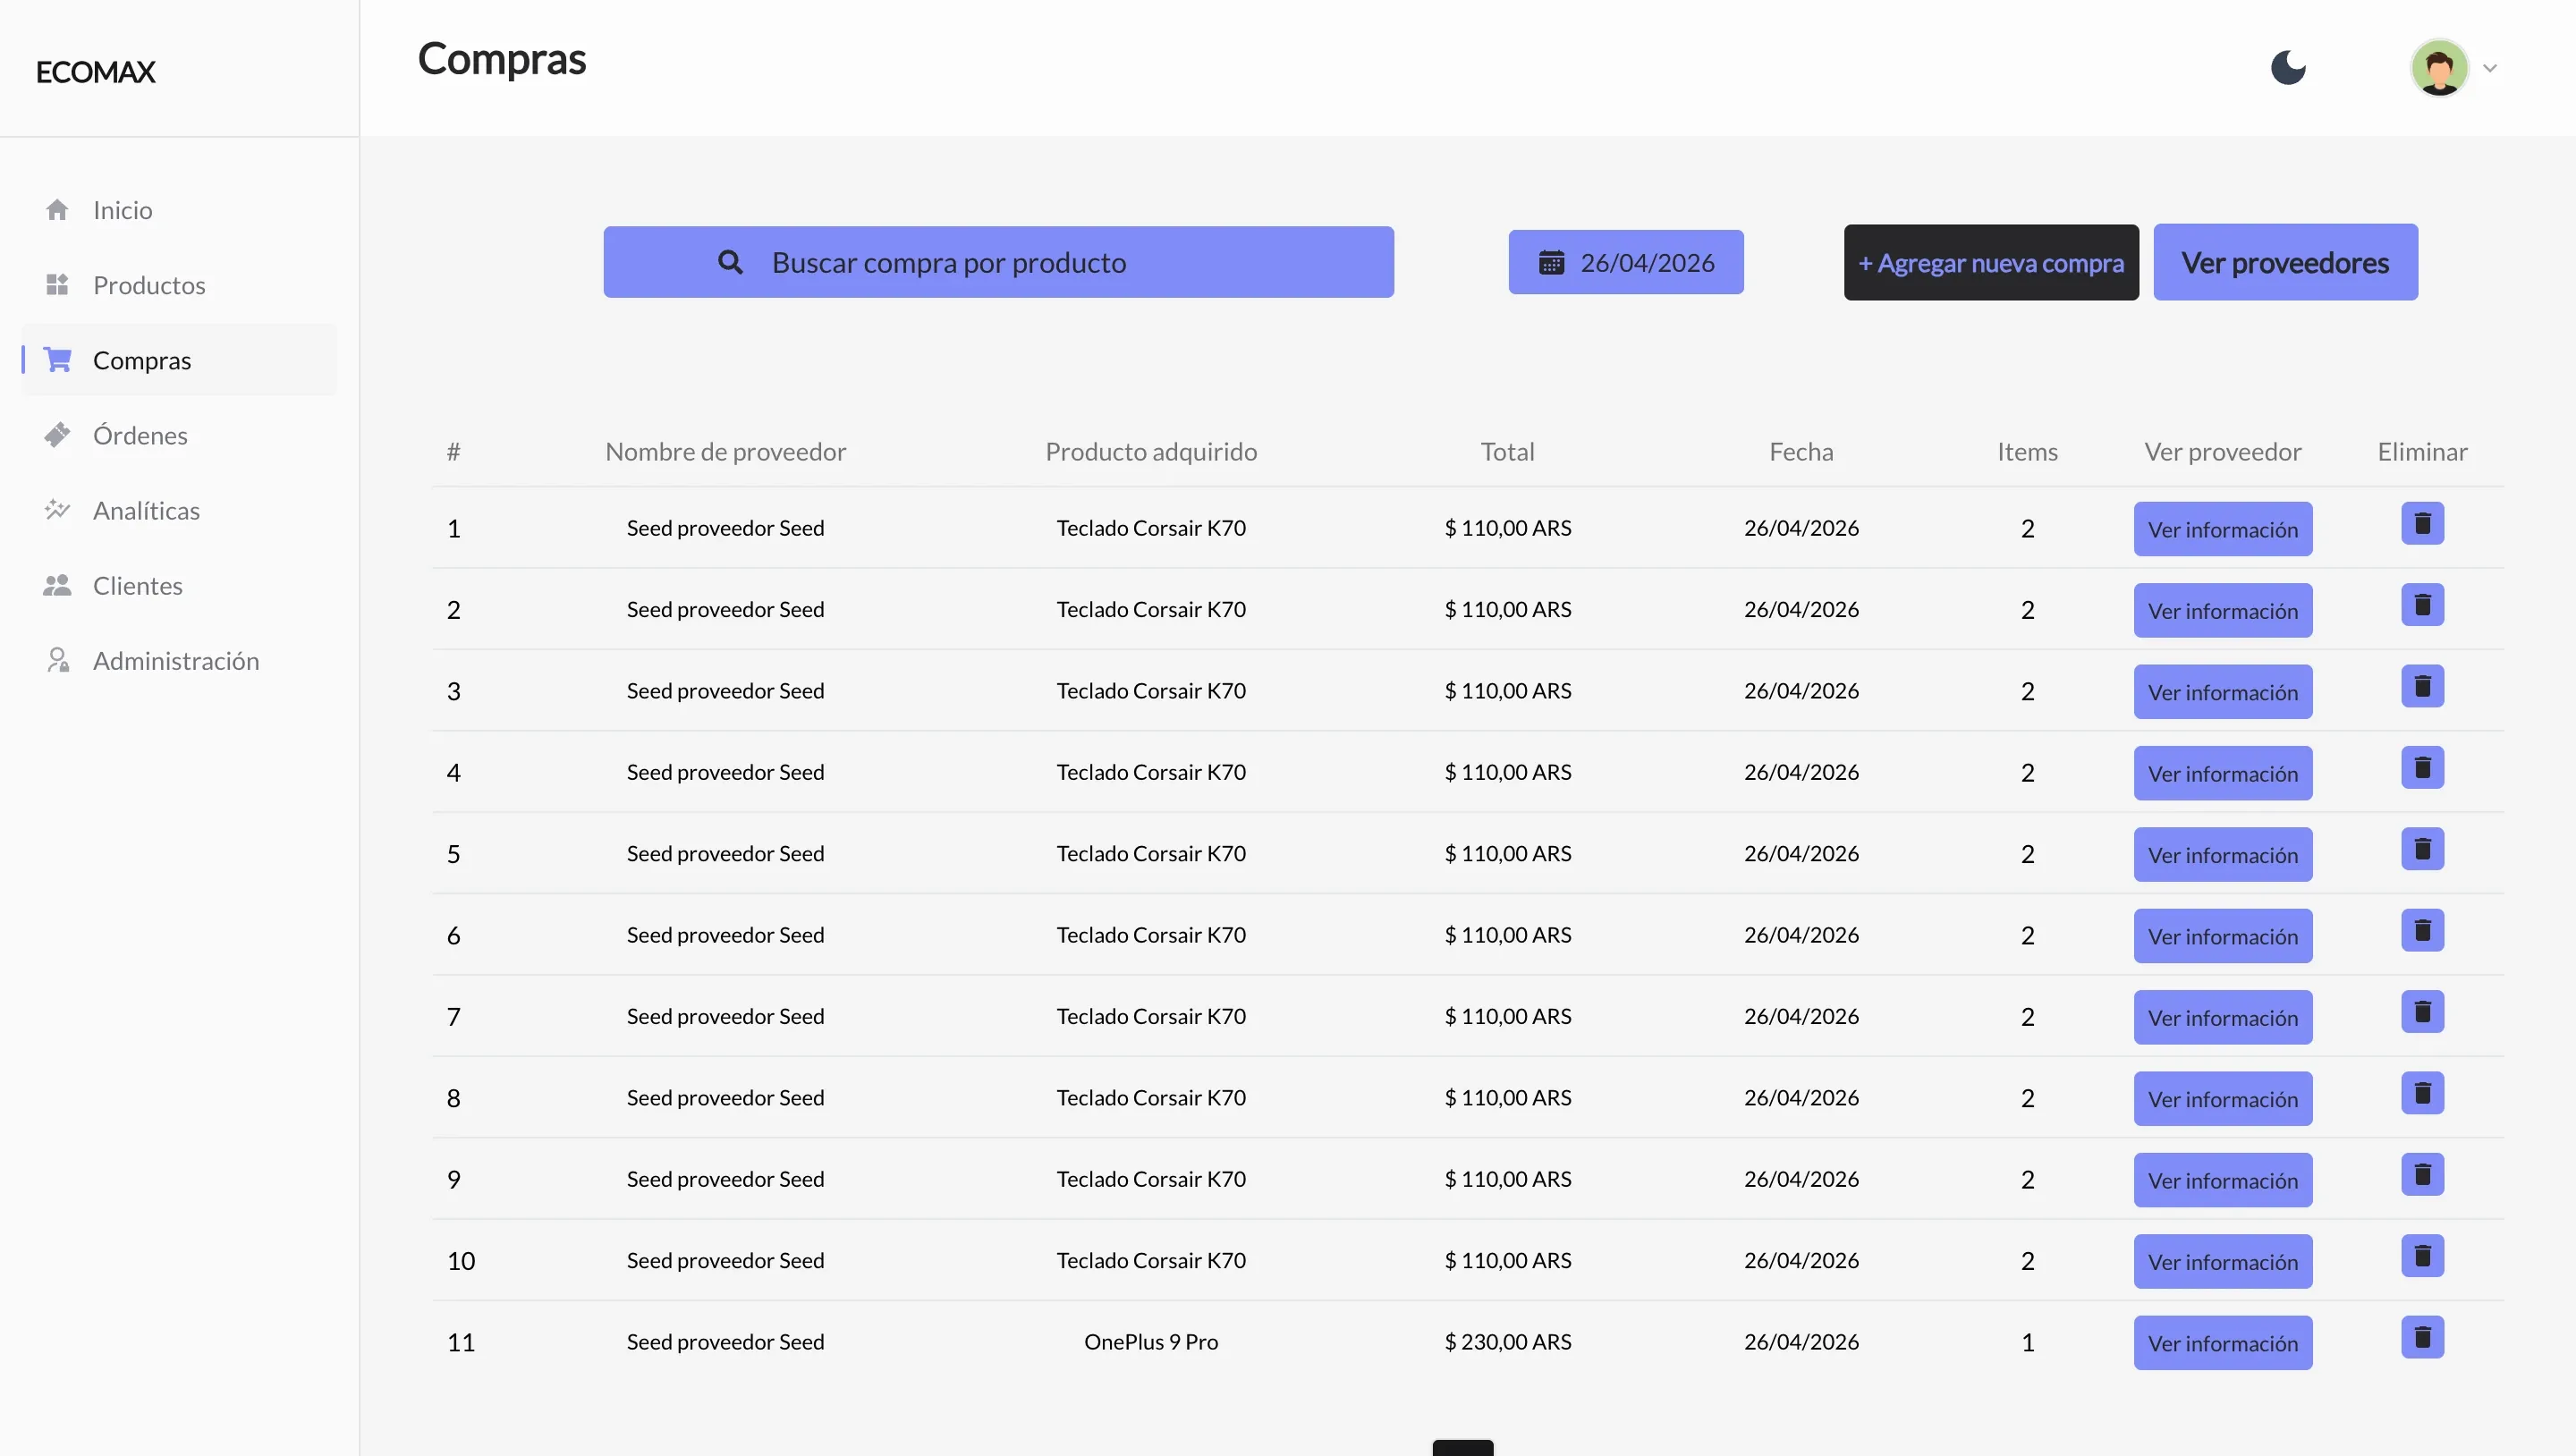Delete purchase row 4 with trash icon

point(2422,768)
